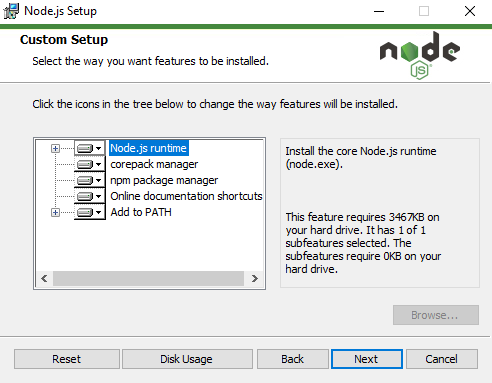Open the corepack manager feature drive icon
The image size is (492, 383).
[89, 164]
